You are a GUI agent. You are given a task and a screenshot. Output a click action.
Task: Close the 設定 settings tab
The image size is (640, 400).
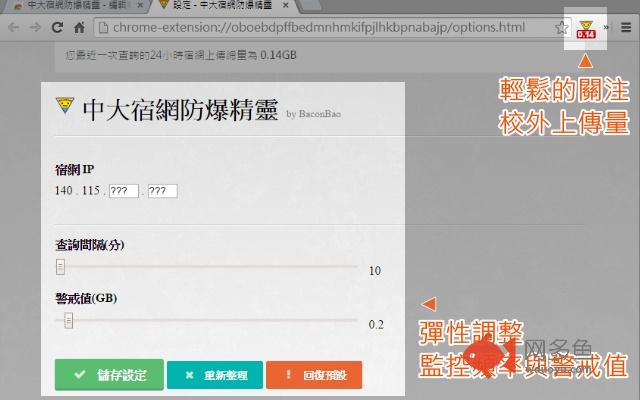click(286, 5)
